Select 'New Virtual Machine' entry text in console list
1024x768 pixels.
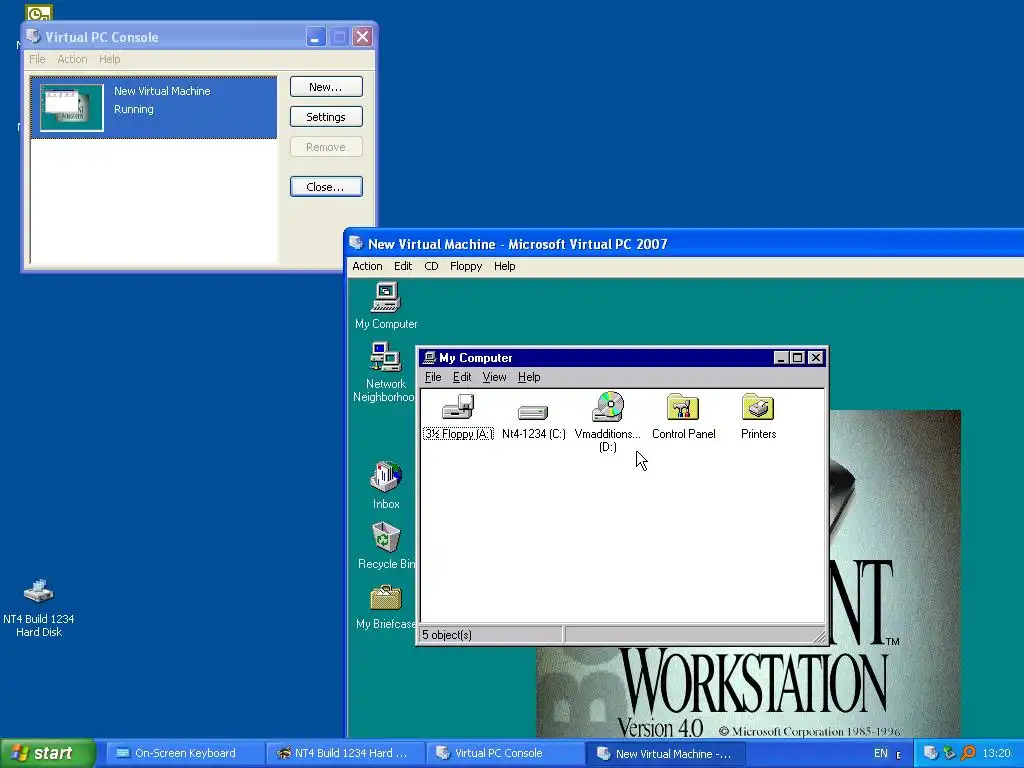[x=162, y=91]
